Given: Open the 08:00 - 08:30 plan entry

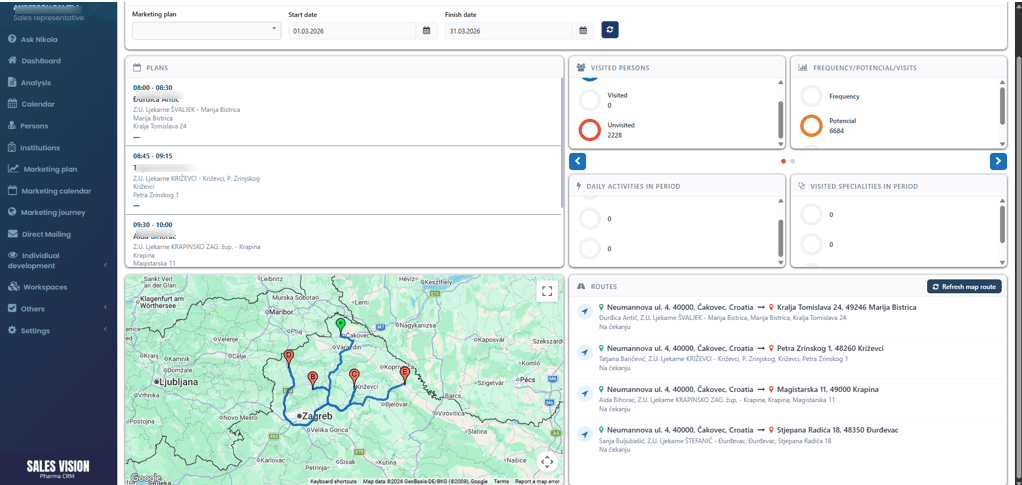Looking at the screenshot, I should click(x=343, y=111).
